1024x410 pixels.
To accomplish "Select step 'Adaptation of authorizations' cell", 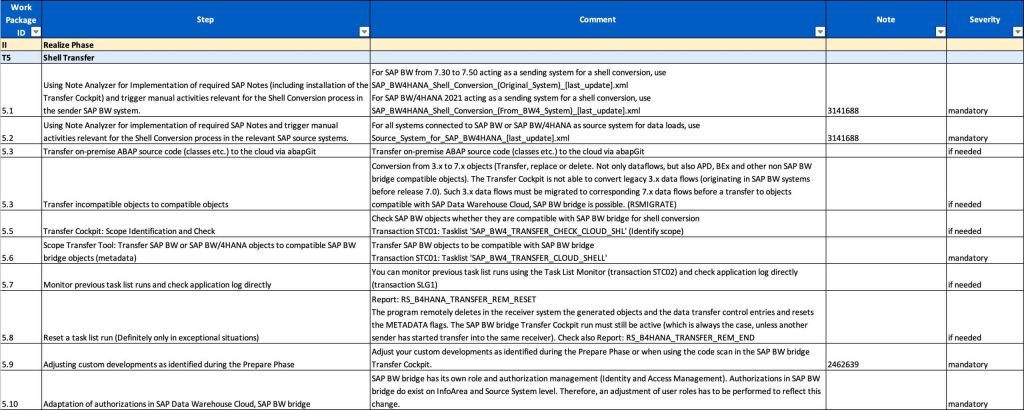I will click(206, 390).
